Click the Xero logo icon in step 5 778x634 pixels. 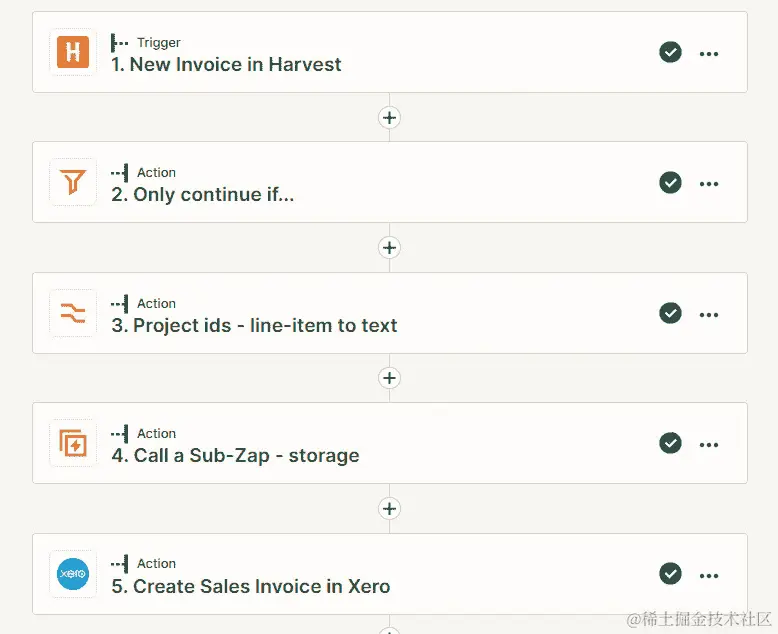(73, 574)
